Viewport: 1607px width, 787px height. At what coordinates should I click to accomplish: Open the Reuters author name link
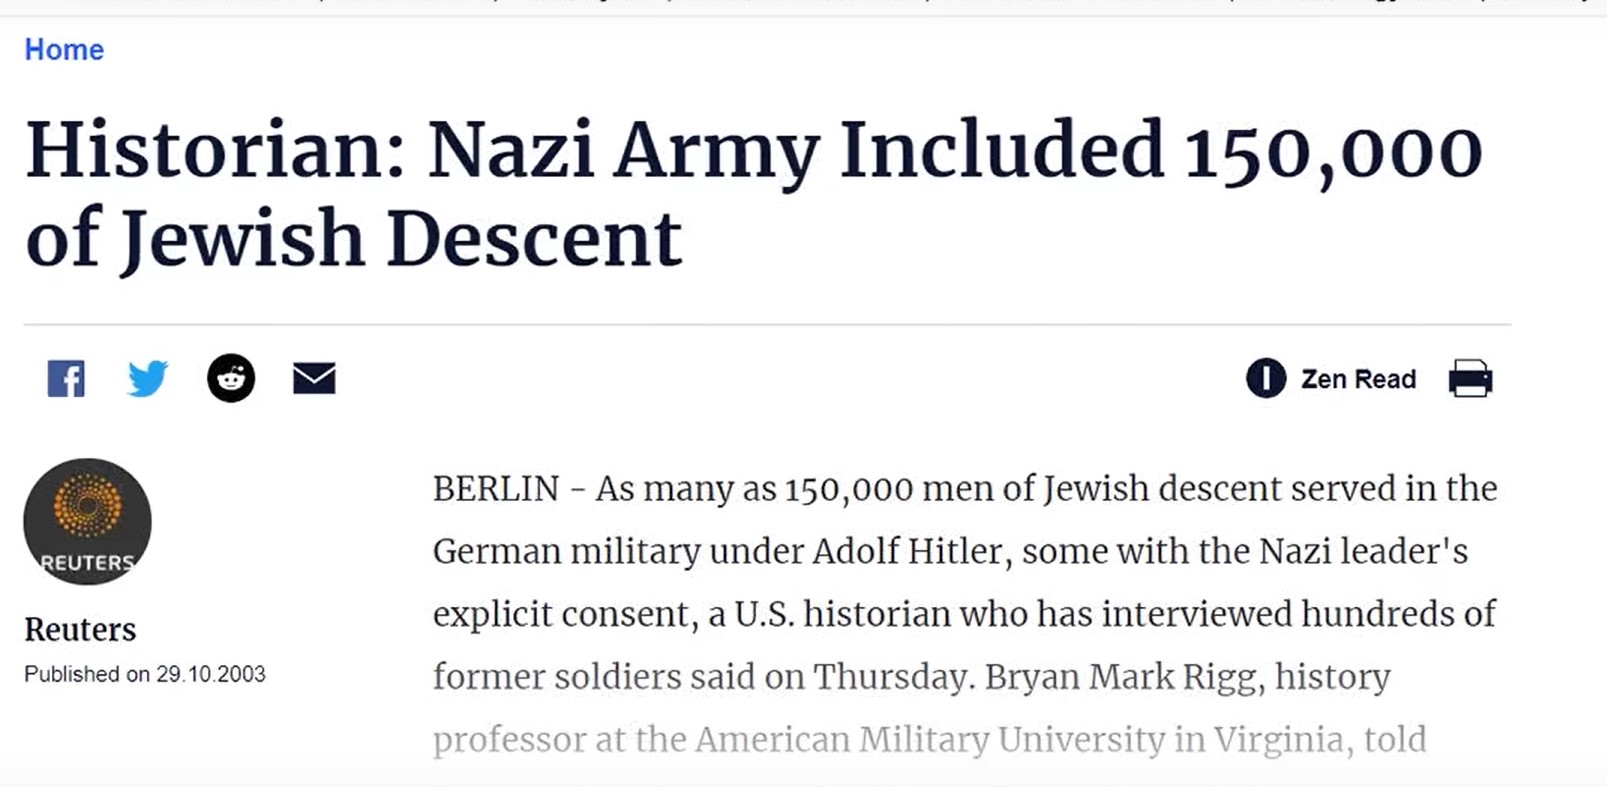[80, 629]
